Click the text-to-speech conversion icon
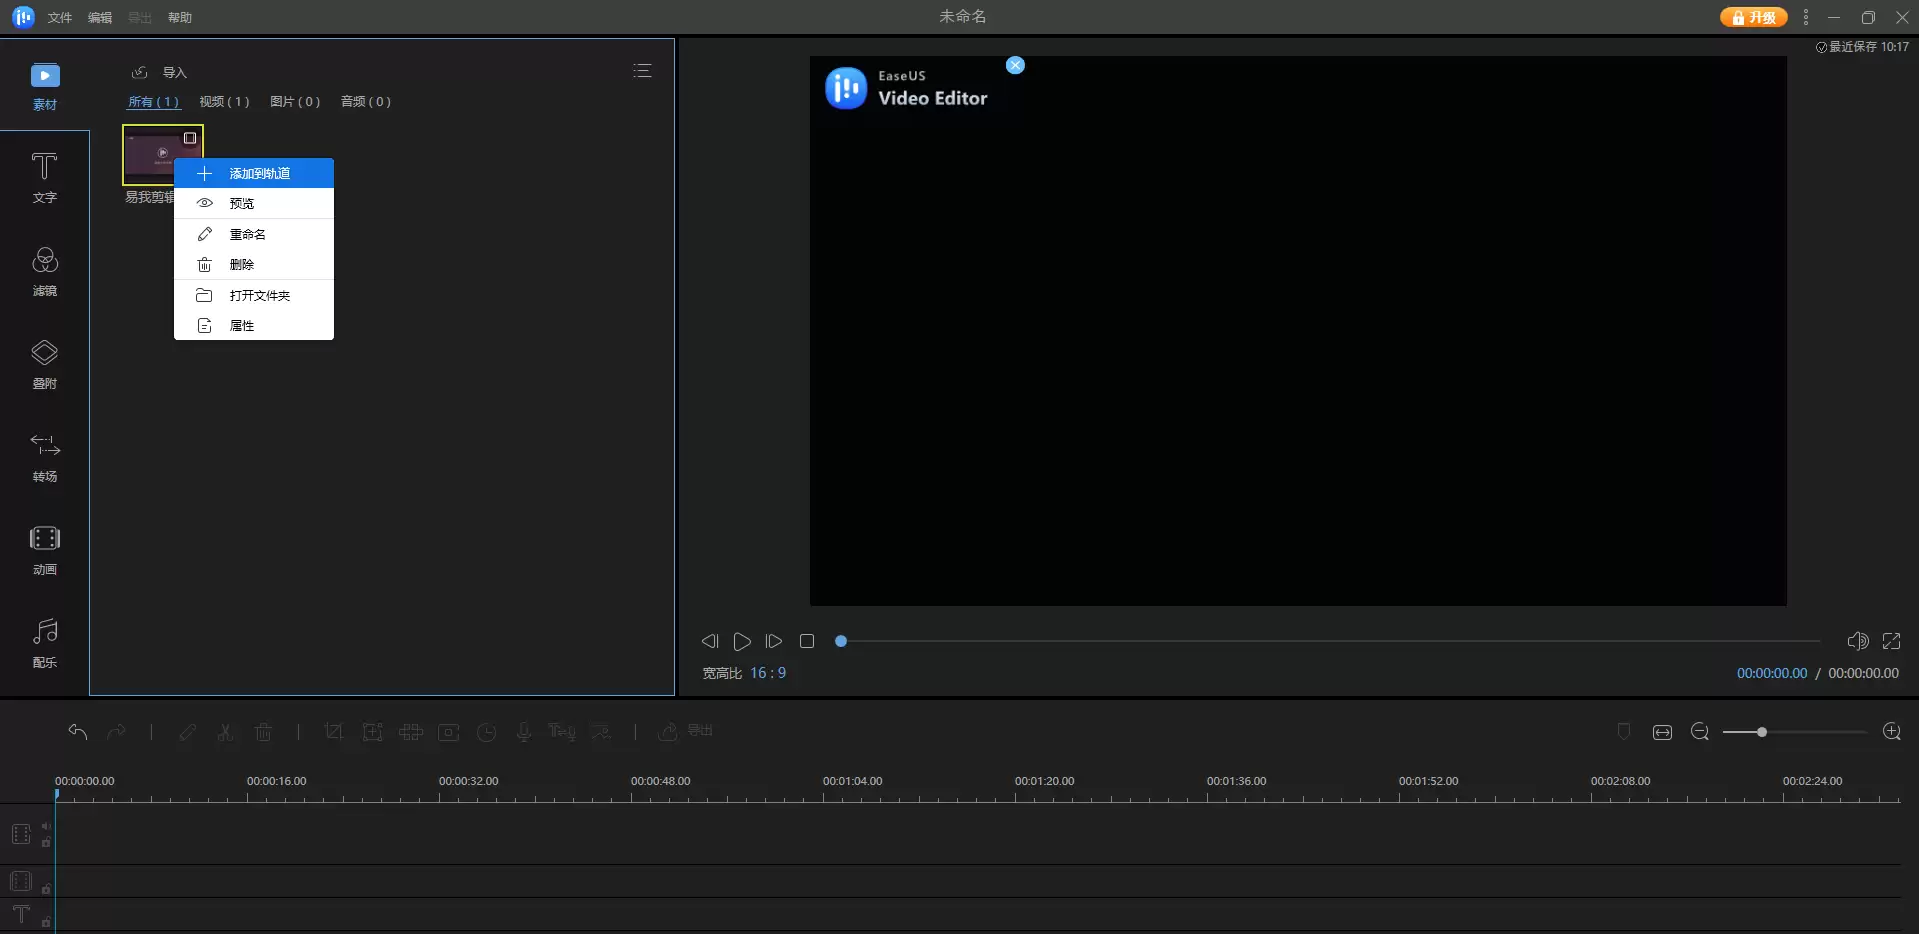 point(562,732)
